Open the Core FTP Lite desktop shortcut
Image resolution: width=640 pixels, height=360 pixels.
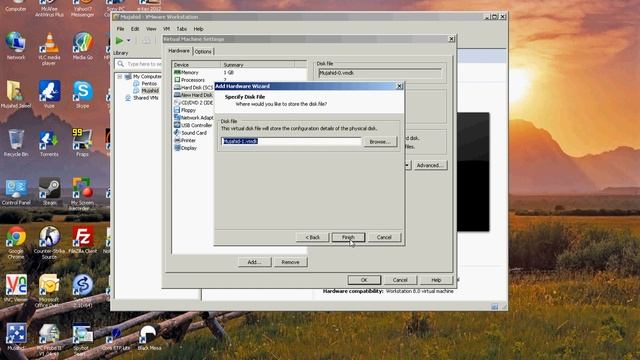(116, 337)
